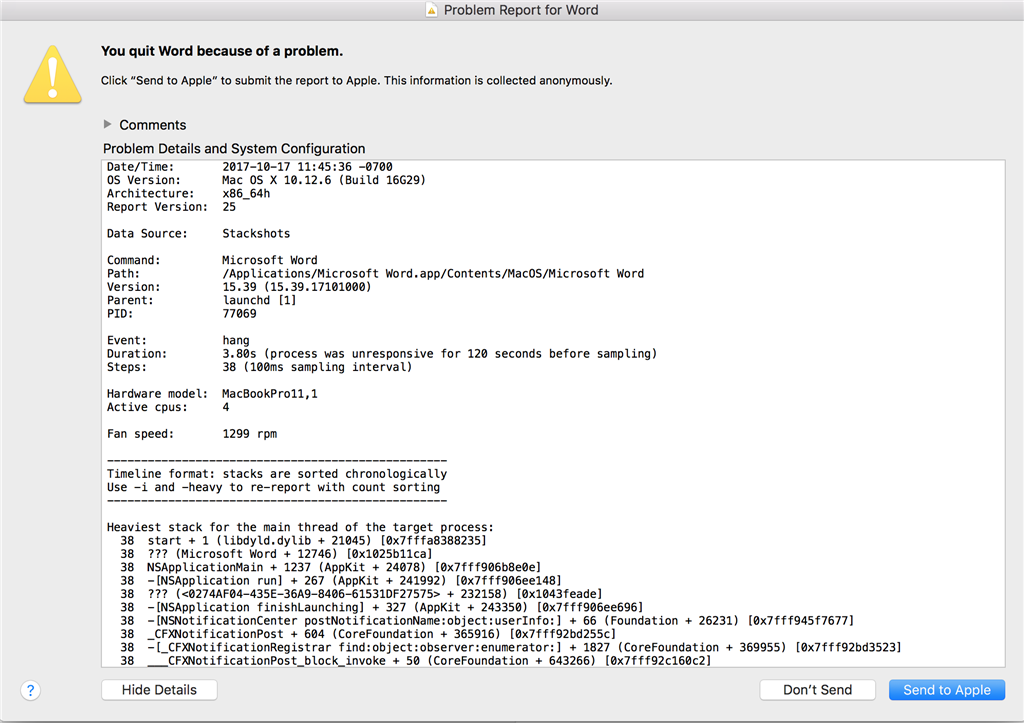Click 'You quit Word because of a problem.' heading

coord(221,51)
